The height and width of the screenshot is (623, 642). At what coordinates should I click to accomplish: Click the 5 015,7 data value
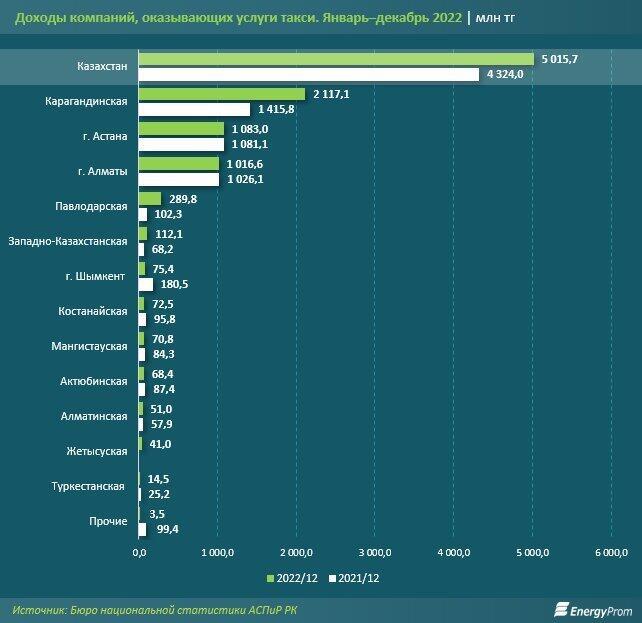tap(559, 59)
